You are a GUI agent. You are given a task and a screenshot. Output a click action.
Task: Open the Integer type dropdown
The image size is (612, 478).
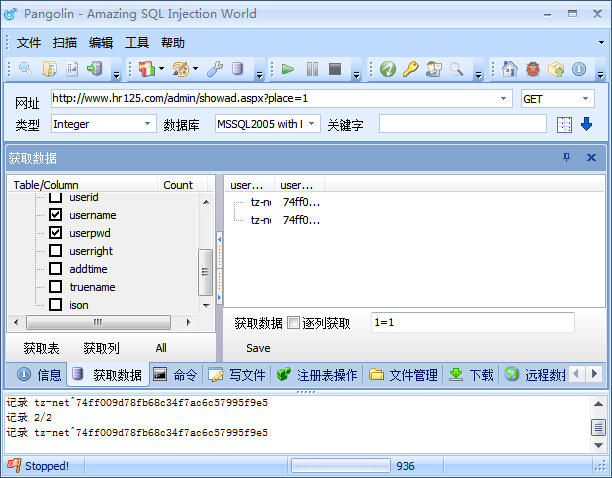coord(148,124)
